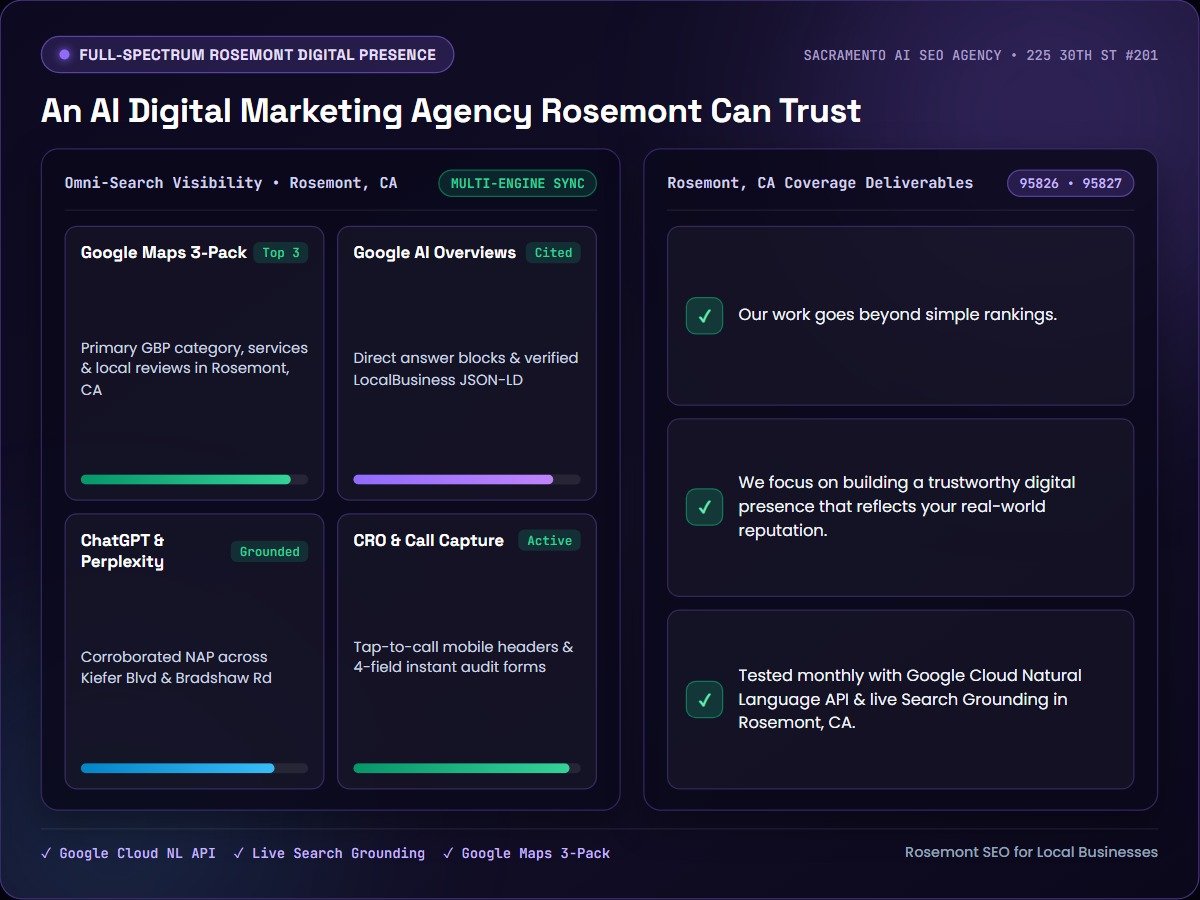Click the main headline 'An AI Digital Marketing Agency'
The height and width of the screenshot is (900, 1200).
[x=450, y=111]
